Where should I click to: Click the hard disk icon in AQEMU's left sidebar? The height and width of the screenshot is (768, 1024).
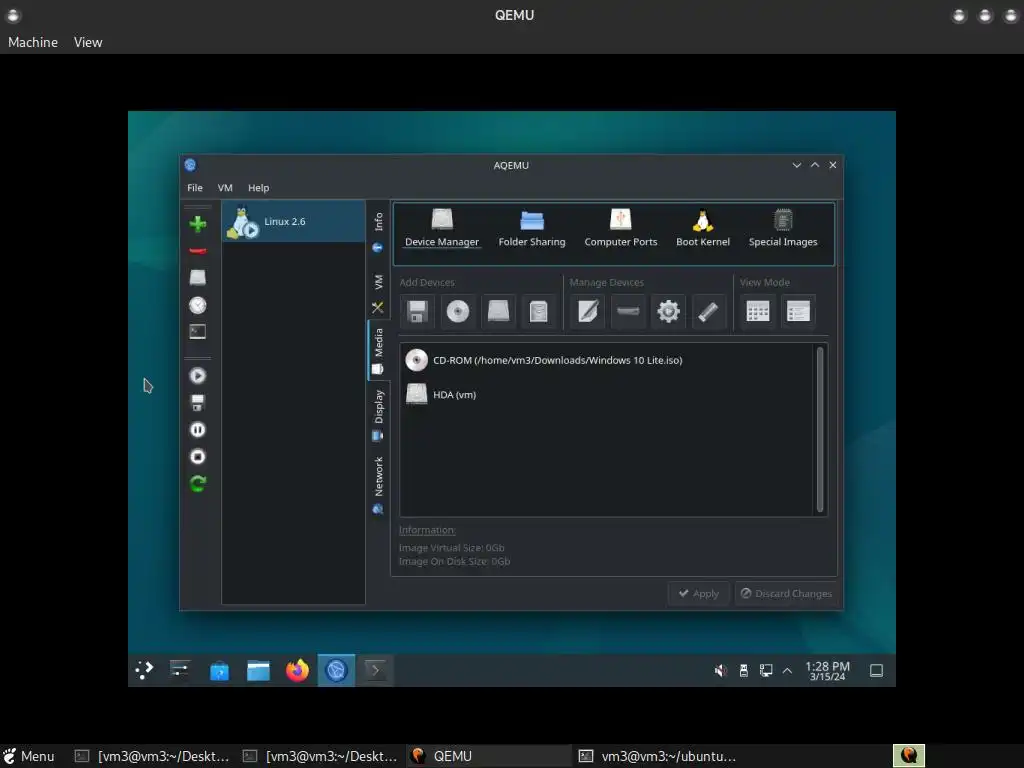197,278
